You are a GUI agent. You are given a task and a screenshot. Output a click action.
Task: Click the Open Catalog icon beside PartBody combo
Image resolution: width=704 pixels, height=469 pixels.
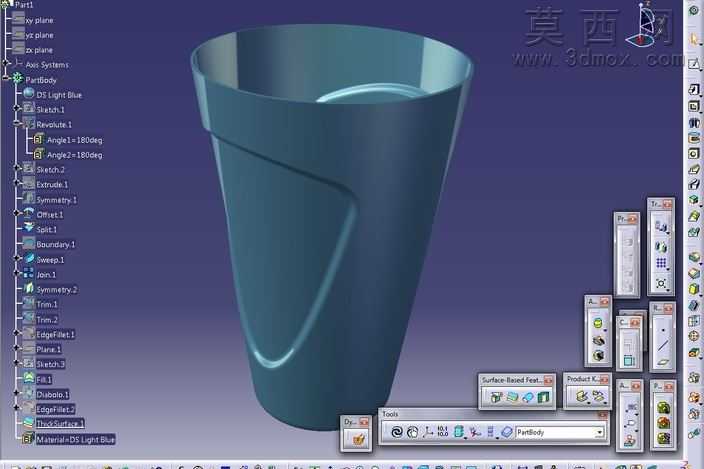506,432
